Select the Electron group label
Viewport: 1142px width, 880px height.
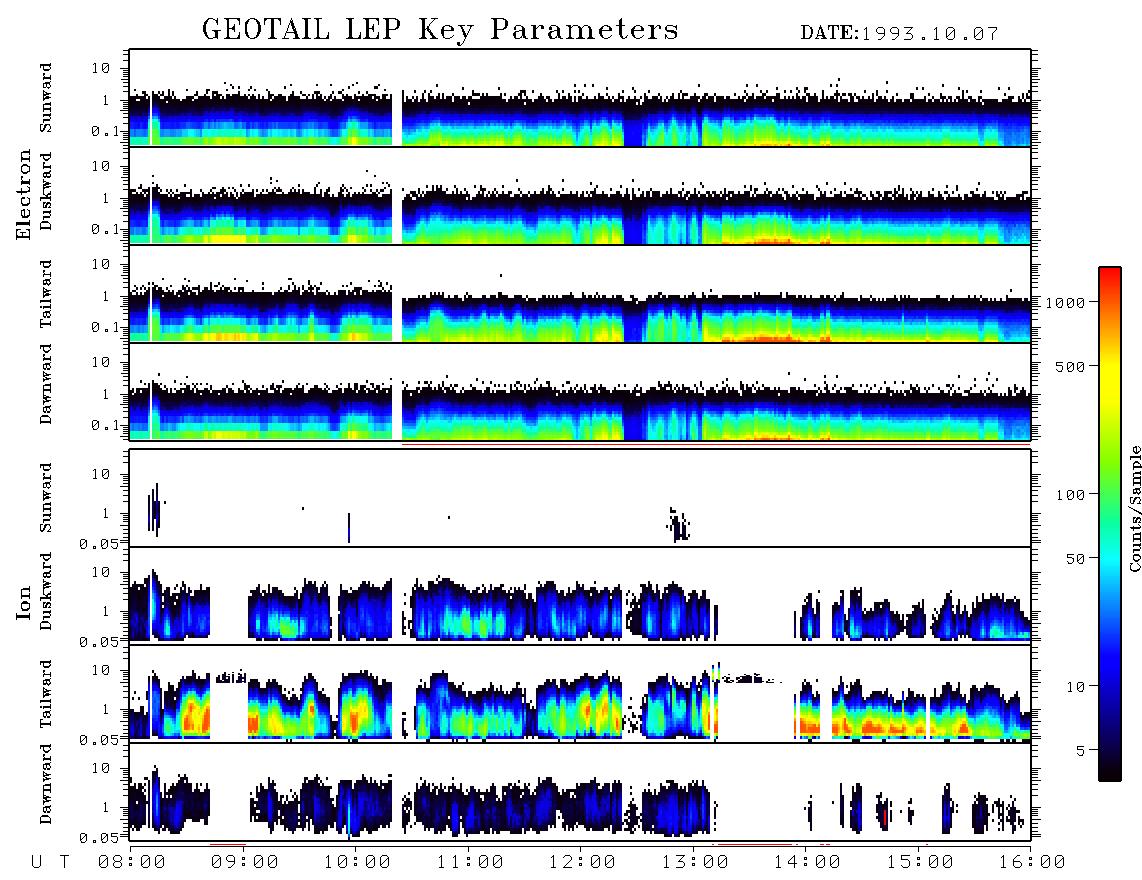pos(23,194)
